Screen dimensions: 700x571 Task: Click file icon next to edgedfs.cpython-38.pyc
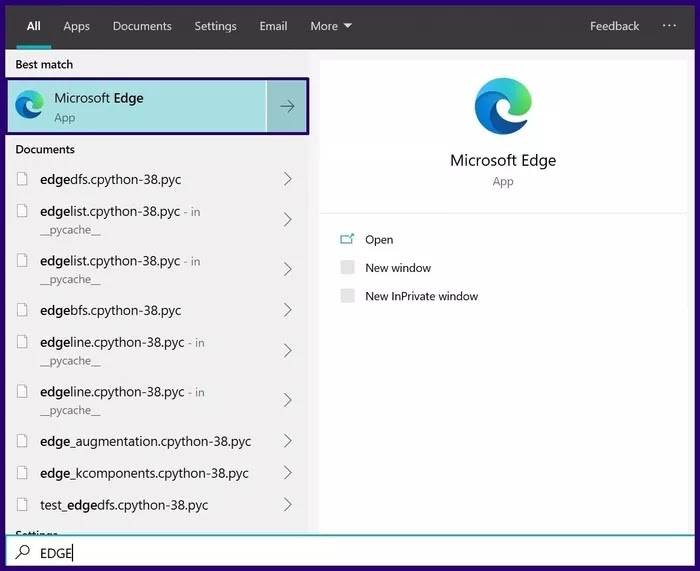pos(22,179)
